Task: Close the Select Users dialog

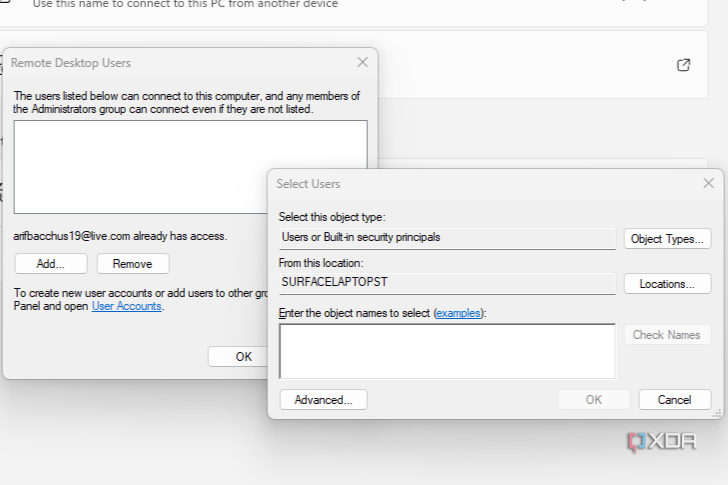Action: coord(708,183)
